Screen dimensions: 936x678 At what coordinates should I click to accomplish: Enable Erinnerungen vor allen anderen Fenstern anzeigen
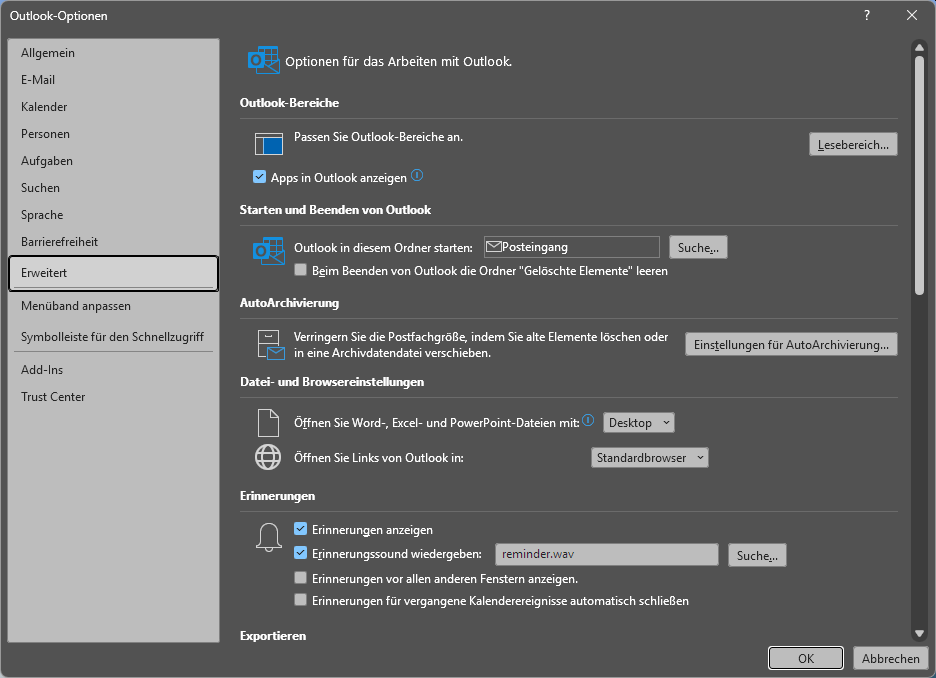pos(300,578)
